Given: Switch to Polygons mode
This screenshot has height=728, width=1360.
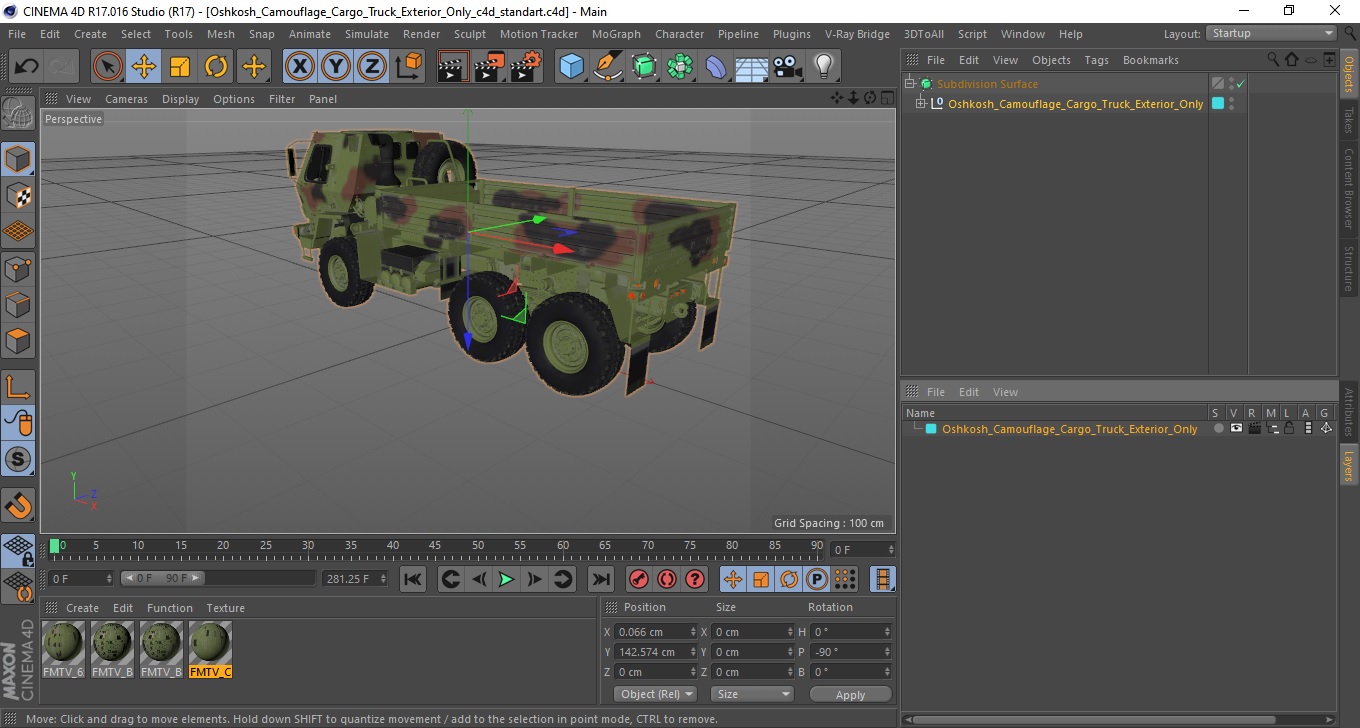Looking at the screenshot, I should tap(18, 340).
